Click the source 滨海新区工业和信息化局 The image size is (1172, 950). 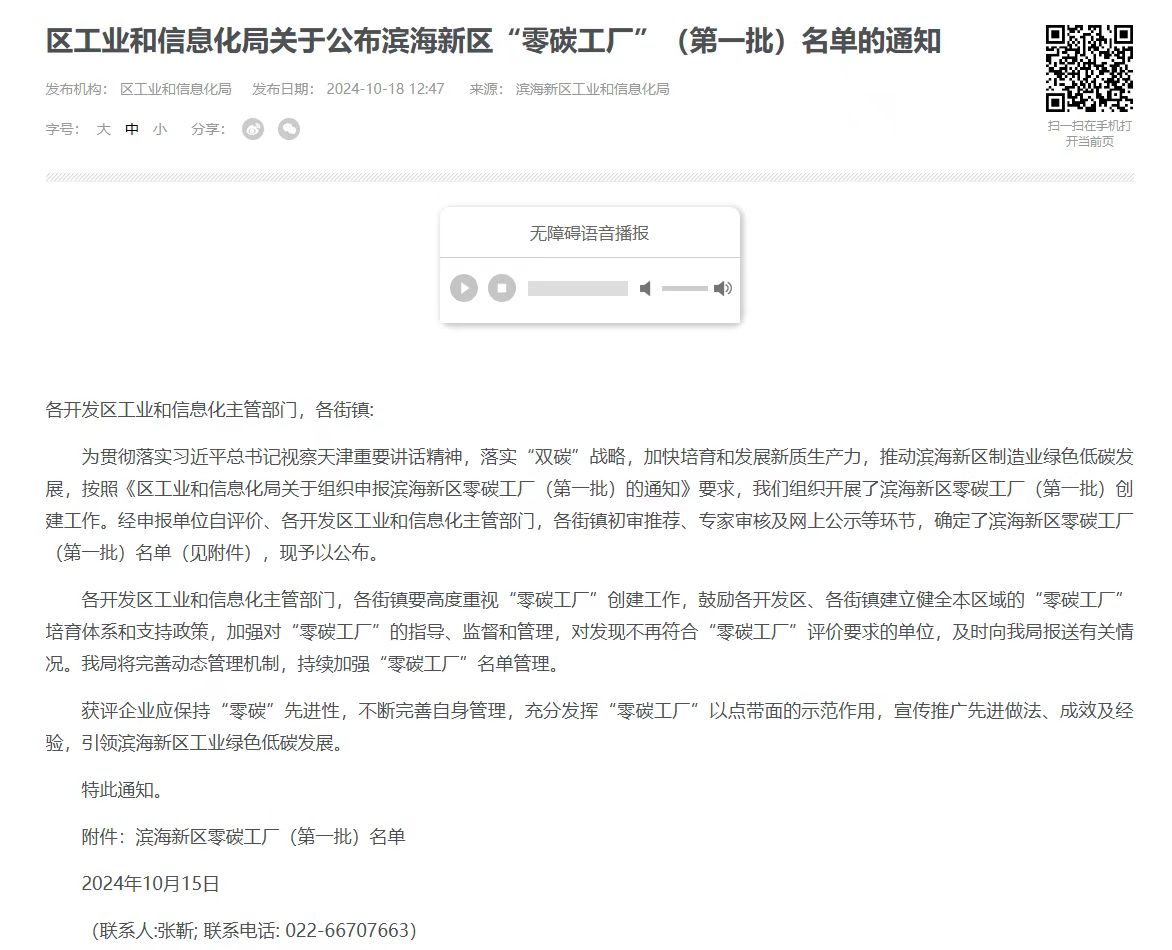(x=592, y=89)
